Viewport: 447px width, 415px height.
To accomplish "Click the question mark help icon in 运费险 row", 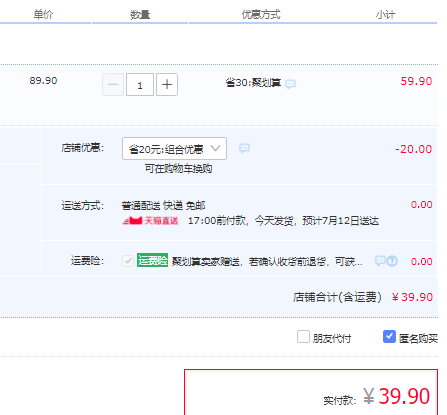I will pyautogui.click(x=392, y=261).
